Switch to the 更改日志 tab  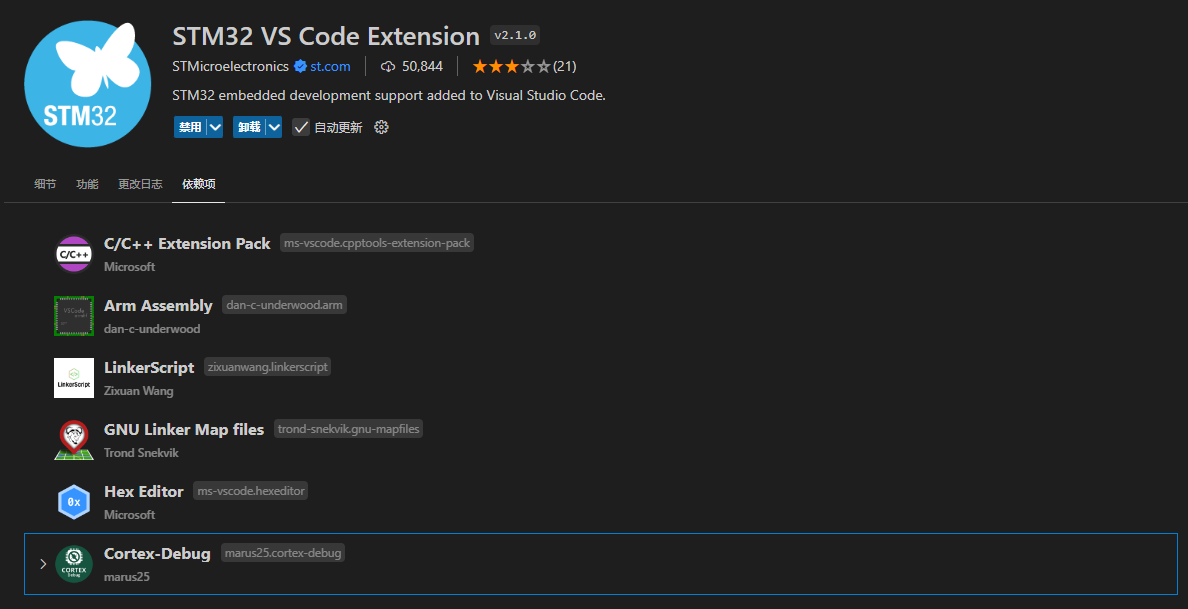(x=140, y=184)
